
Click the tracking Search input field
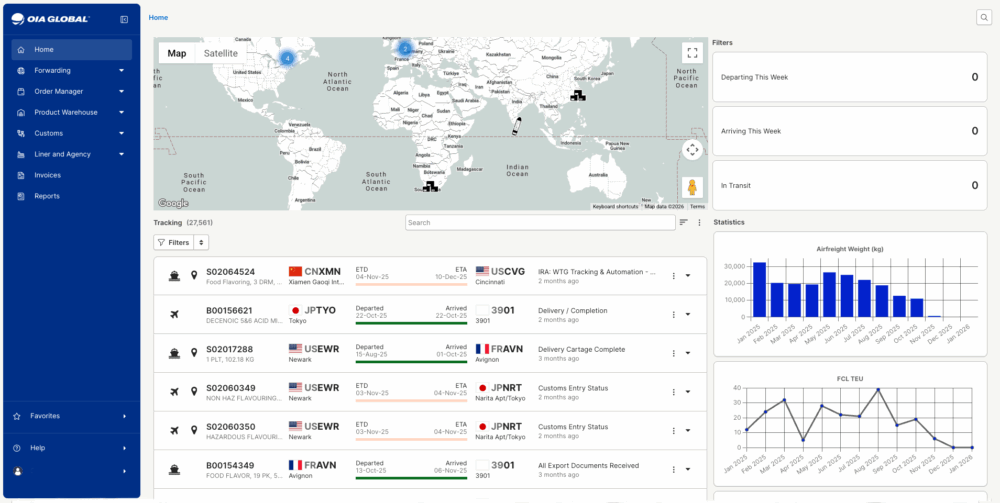coord(538,222)
